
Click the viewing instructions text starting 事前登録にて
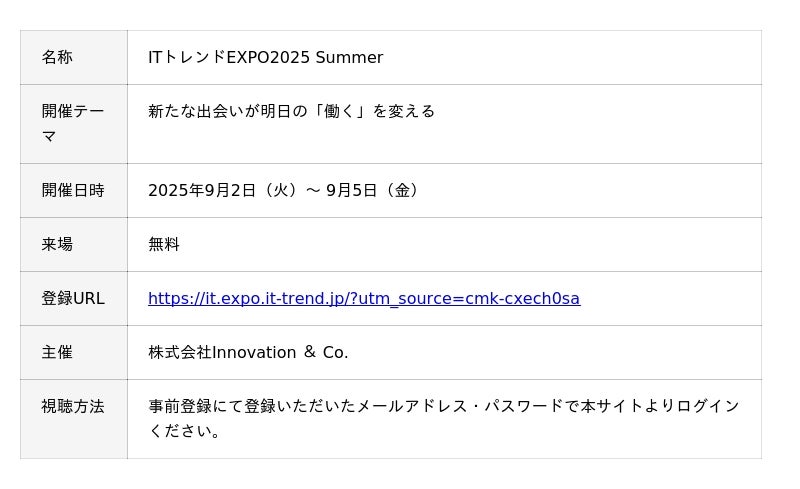444,419
